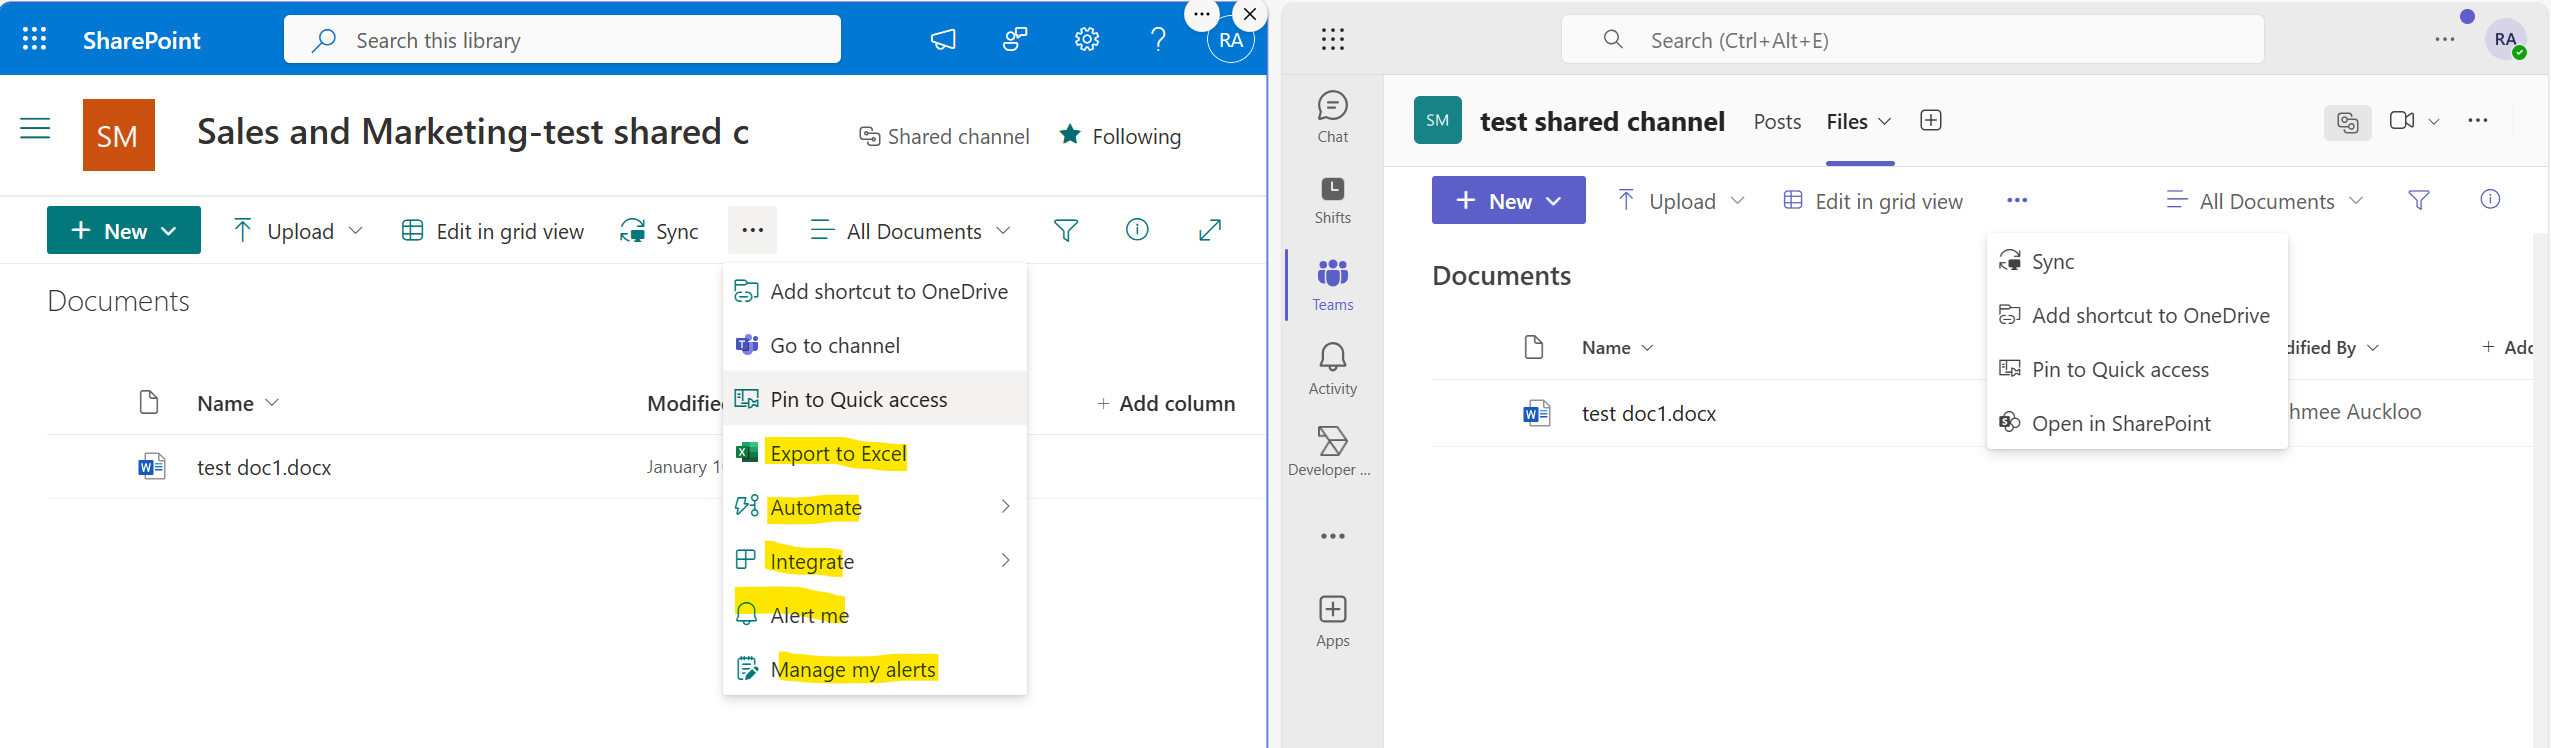Select Sync in the Teams overflow menu
2551x748 pixels.
tap(2137, 261)
